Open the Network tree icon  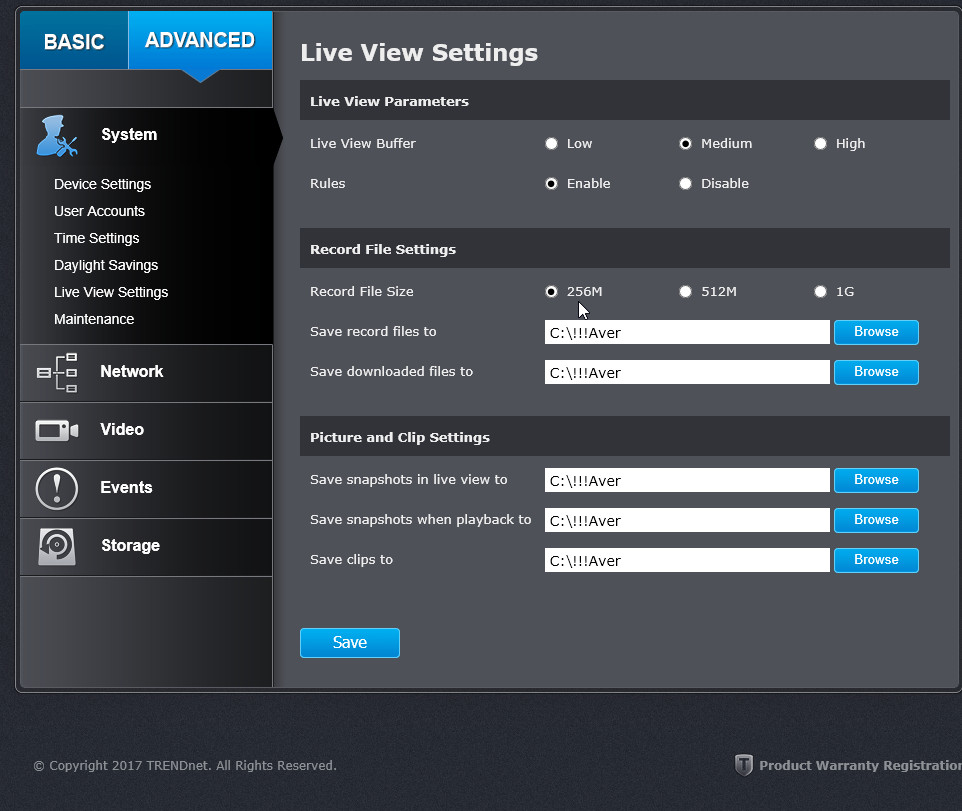click(57, 372)
